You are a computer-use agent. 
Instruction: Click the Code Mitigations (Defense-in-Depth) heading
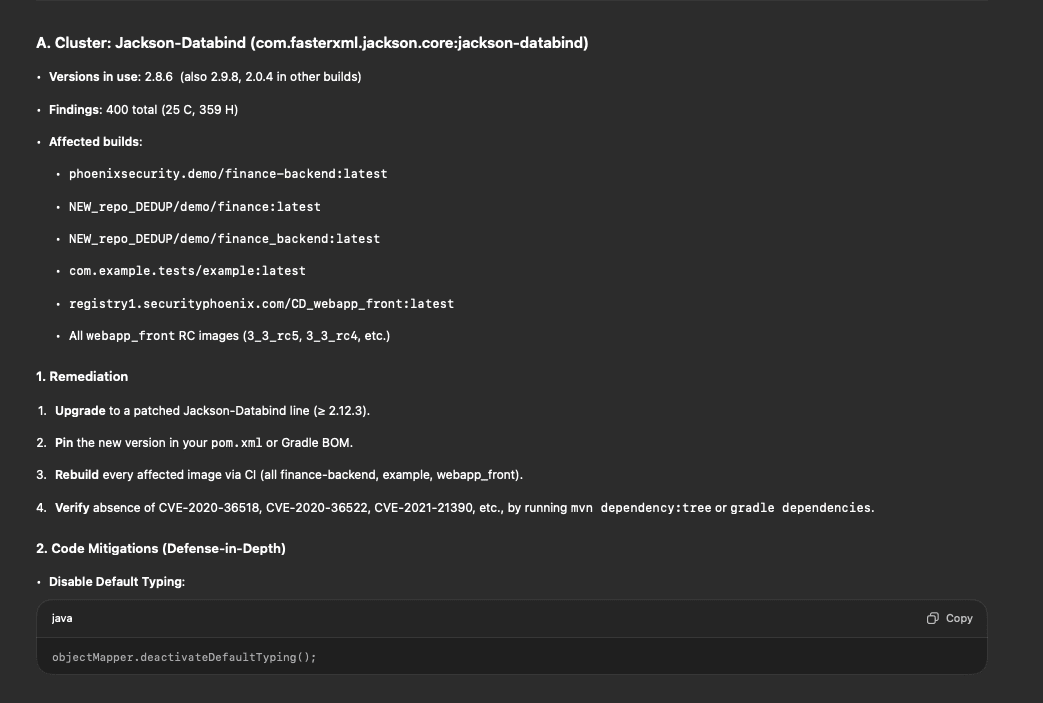tap(160, 549)
